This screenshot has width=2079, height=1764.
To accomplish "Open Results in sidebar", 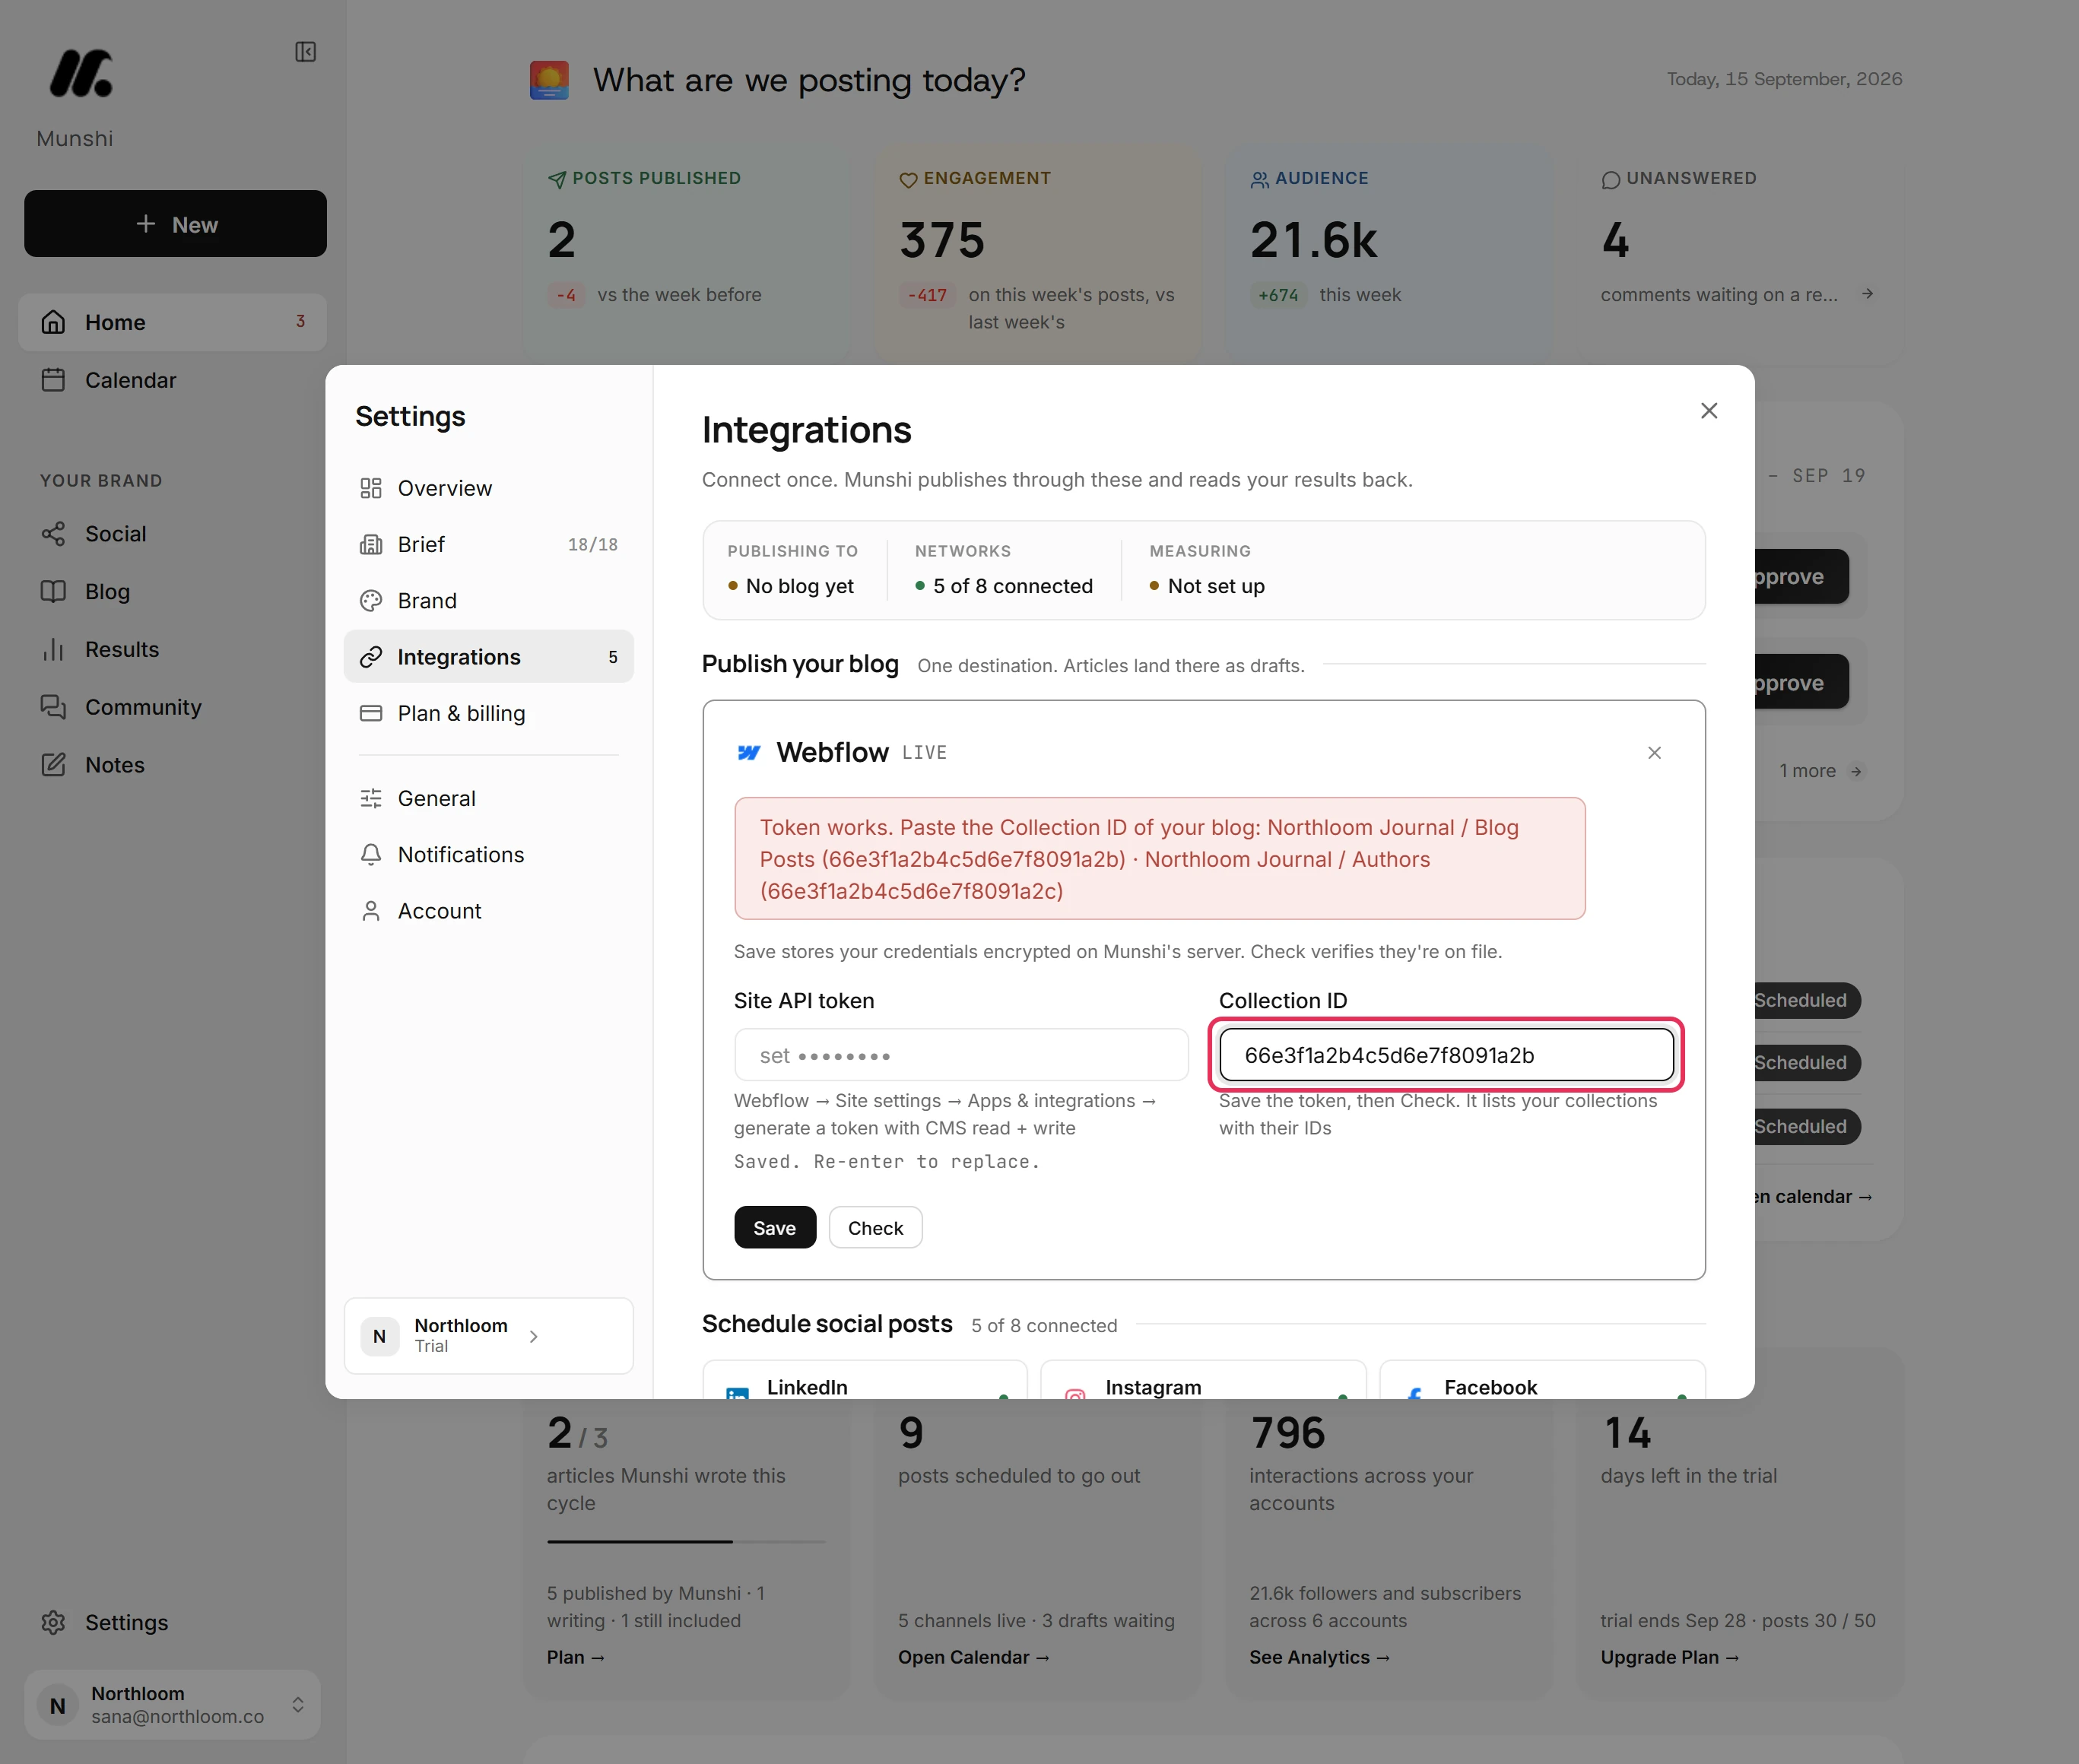I will coord(172,650).
